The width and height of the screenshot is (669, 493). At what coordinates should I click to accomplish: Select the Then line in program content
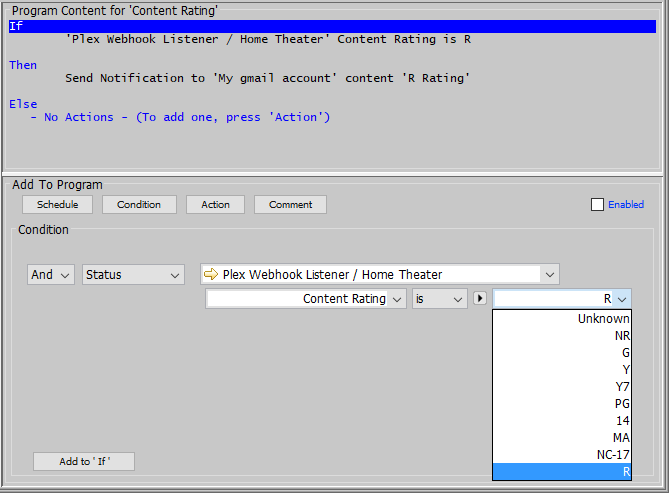pos(23,65)
